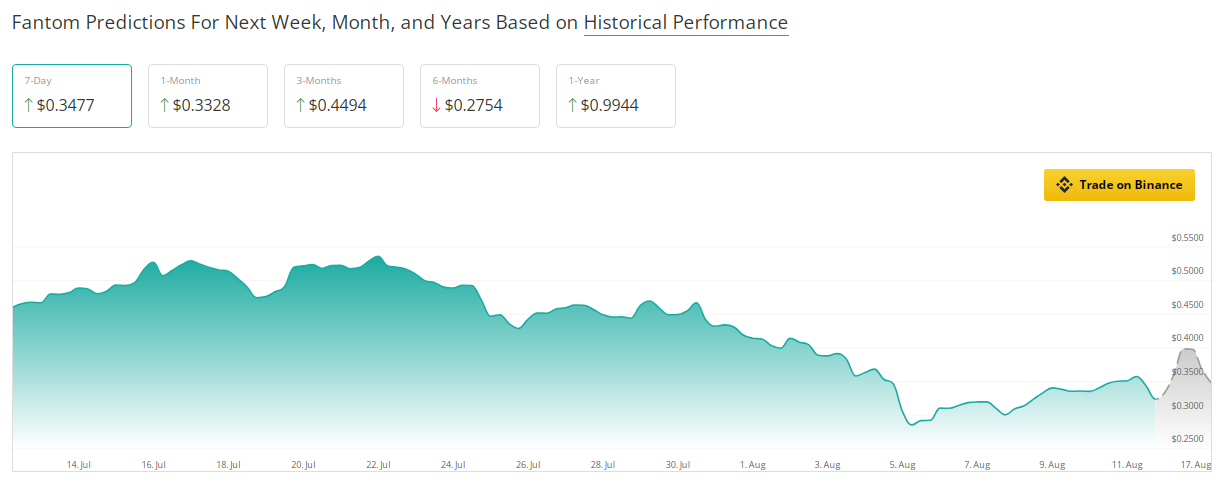
Task: Click the 17. Aug date label on the axis
Action: coord(1196,465)
